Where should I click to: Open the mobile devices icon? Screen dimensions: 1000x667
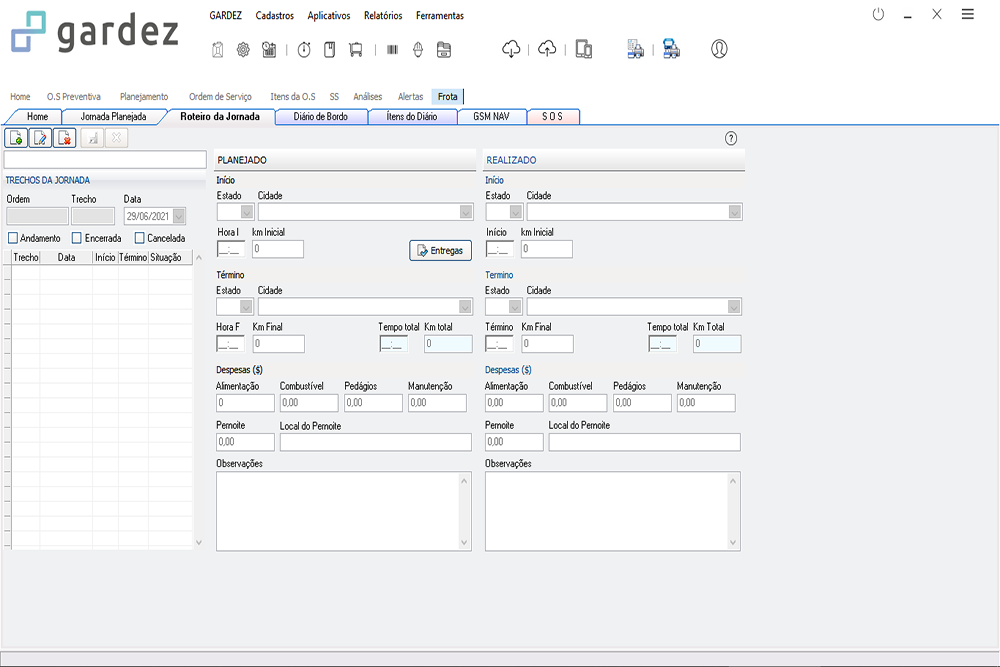point(584,48)
